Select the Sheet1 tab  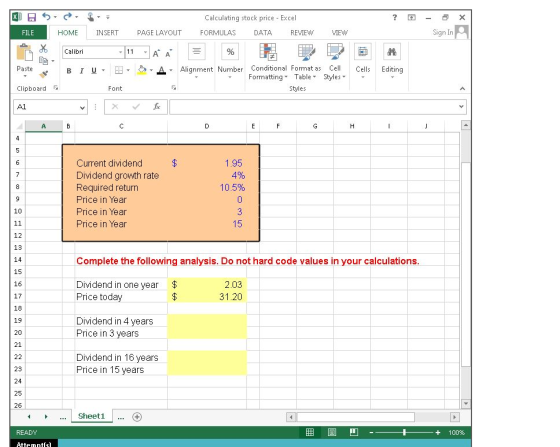[92, 416]
